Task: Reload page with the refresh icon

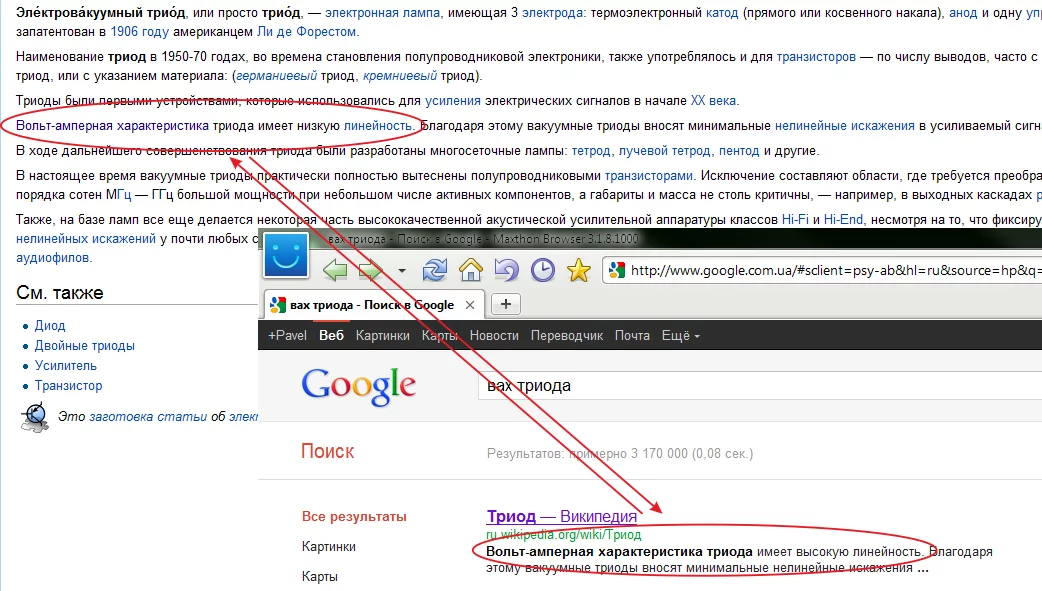Action: (x=433, y=269)
